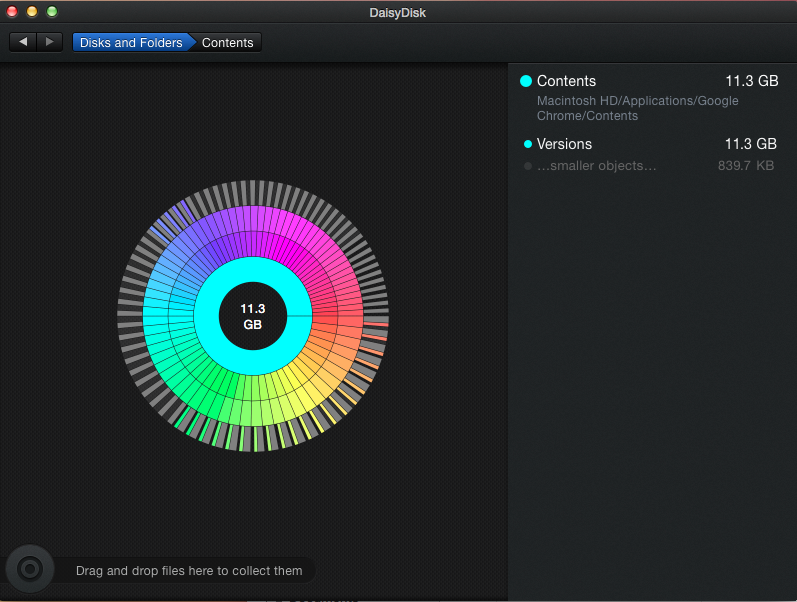The image size is (797, 602).
Task: Click the 11.3 GB center of the chart
Action: 253,316
